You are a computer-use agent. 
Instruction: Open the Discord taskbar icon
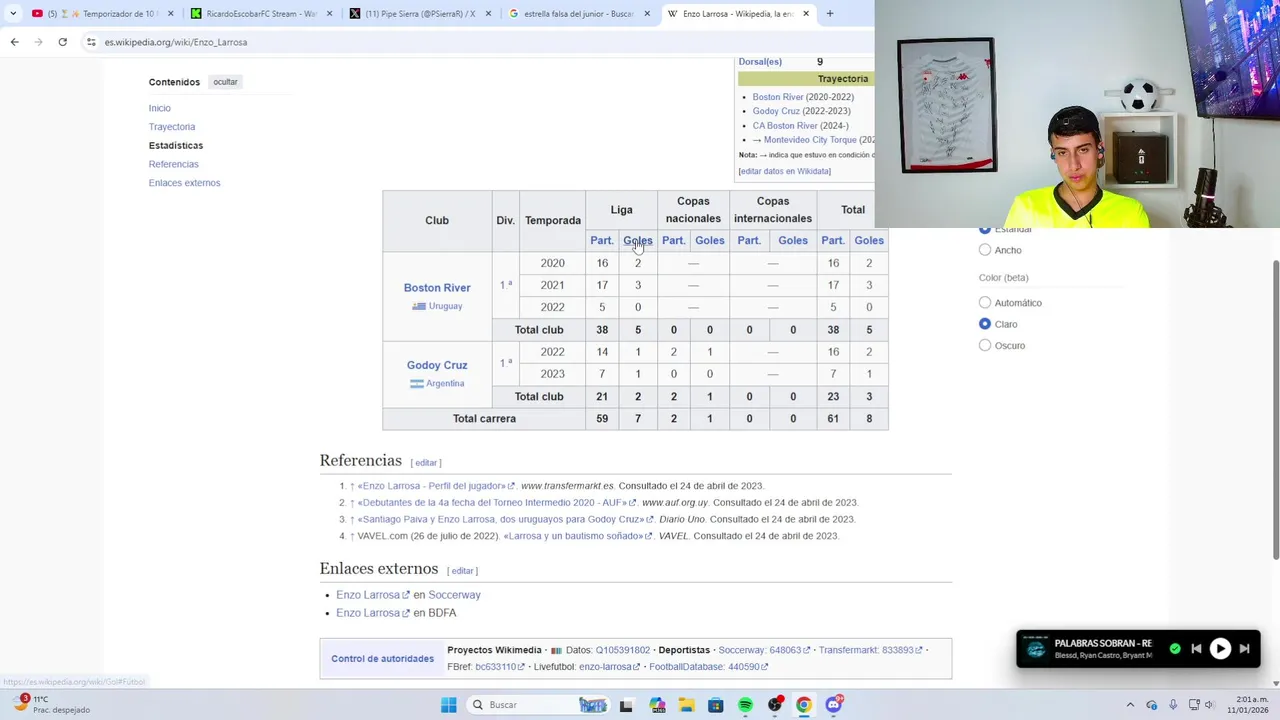834,705
